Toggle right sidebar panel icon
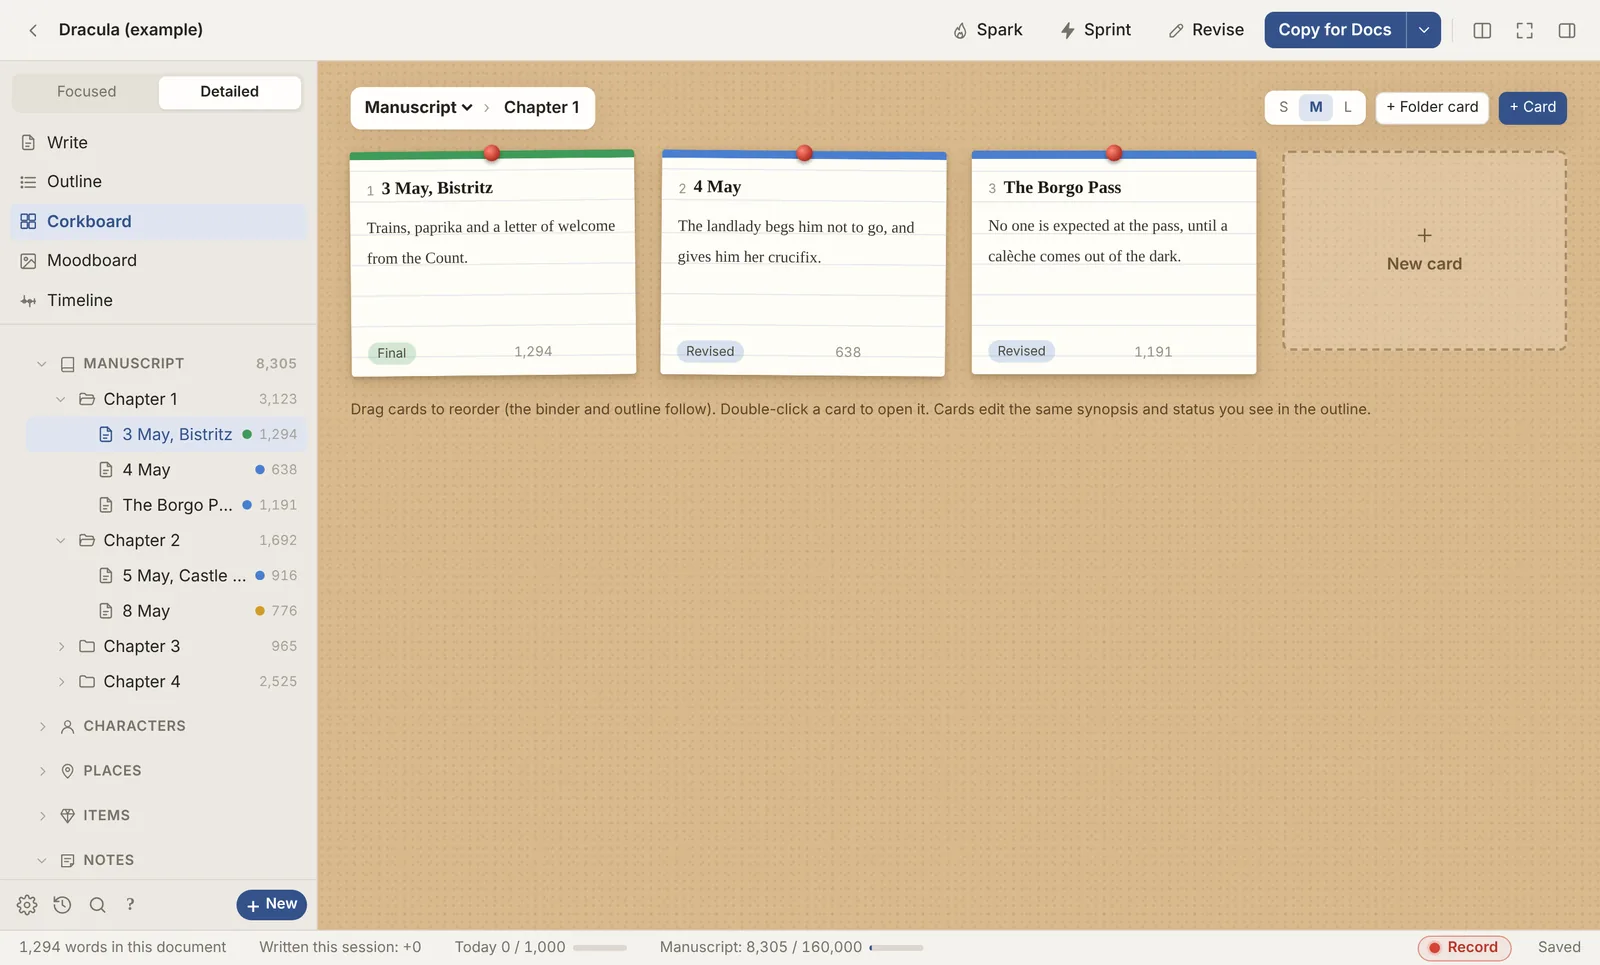The width and height of the screenshot is (1600, 965). (x=1567, y=30)
